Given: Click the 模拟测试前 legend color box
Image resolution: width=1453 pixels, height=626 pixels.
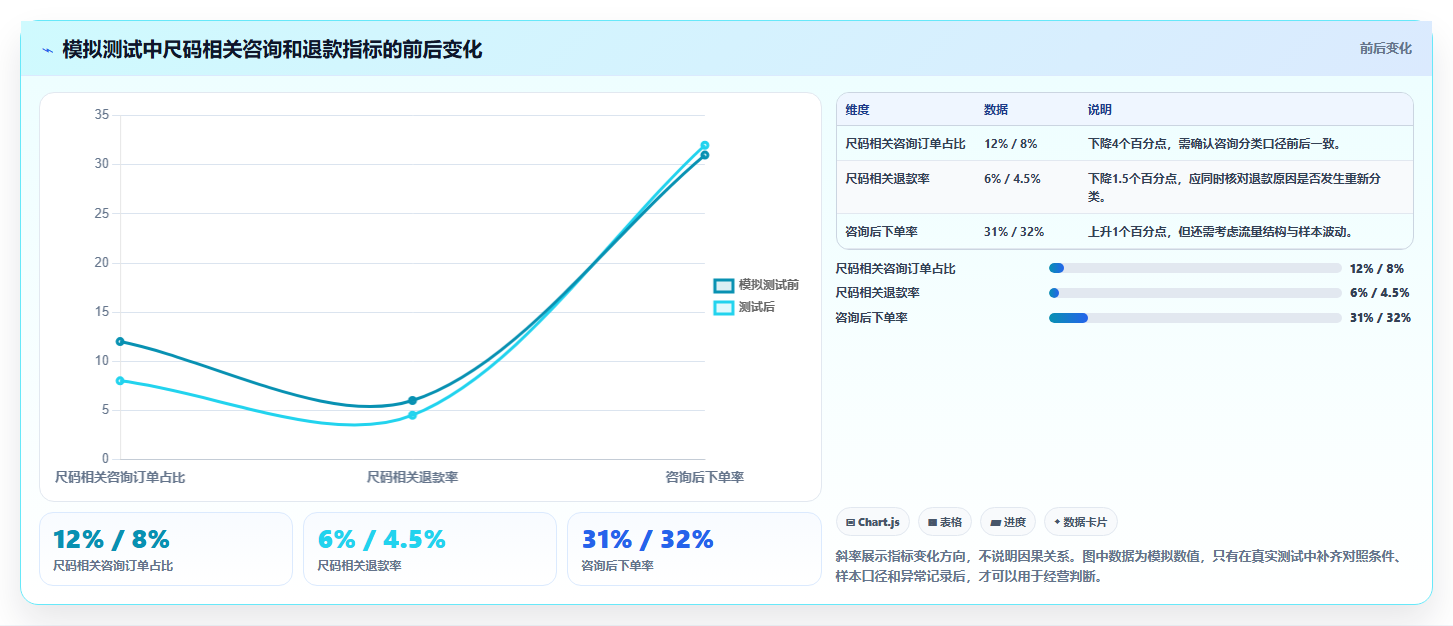Looking at the screenshot, I should click(723, 285).
